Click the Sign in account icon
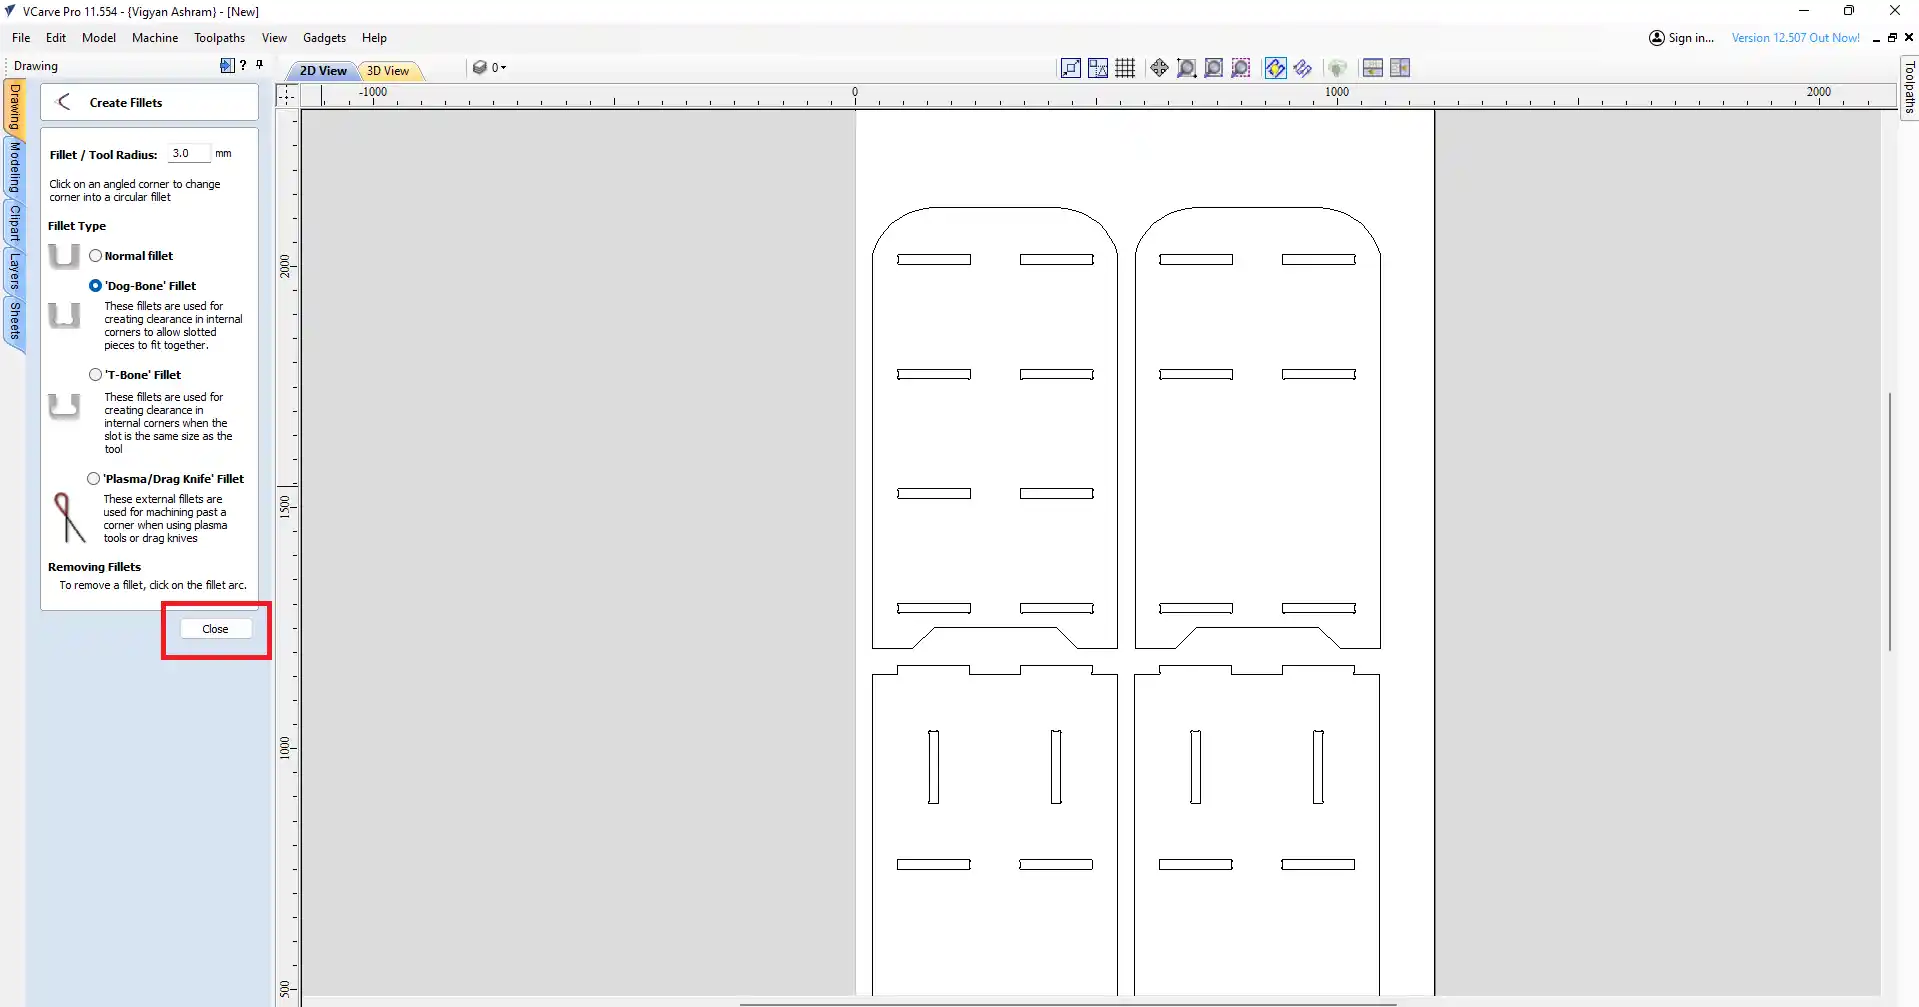 [1657, 38]
